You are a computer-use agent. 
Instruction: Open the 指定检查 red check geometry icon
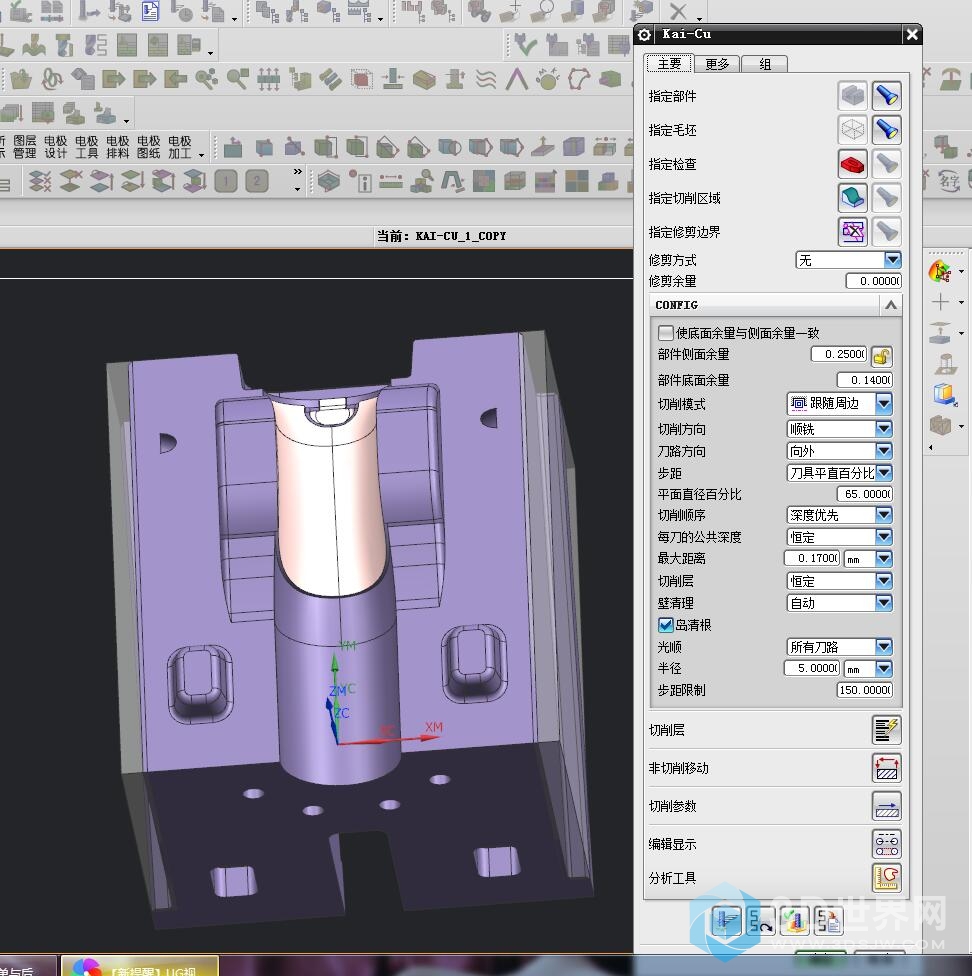click(x=853, y=164)
